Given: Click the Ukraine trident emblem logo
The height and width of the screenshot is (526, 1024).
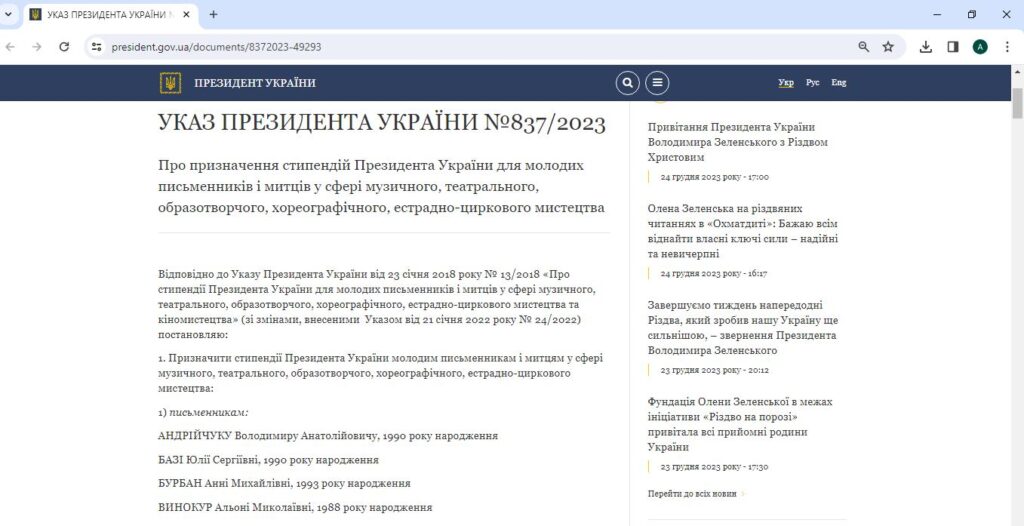Looking at the screenshot, I should [x=171, y=83].
